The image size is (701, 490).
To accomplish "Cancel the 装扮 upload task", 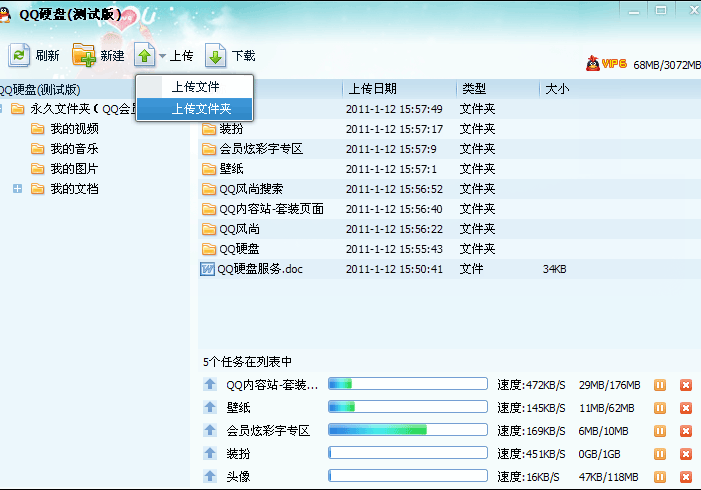I will click(686, 454).
